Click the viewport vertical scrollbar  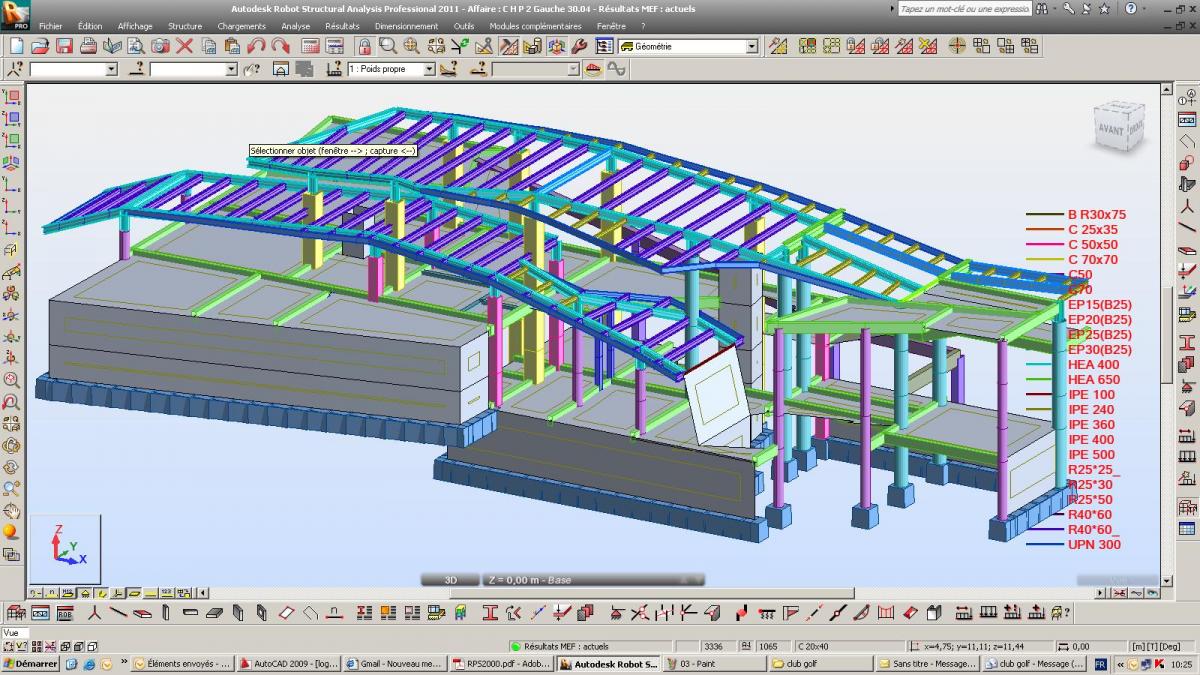1166,334
